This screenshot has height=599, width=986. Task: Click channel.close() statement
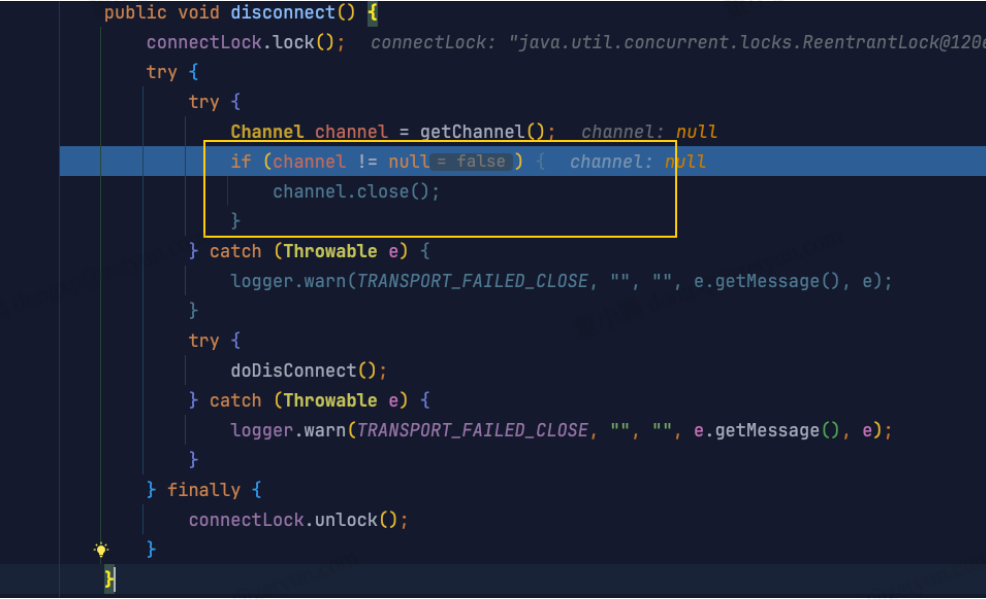[x=356, y=192]
